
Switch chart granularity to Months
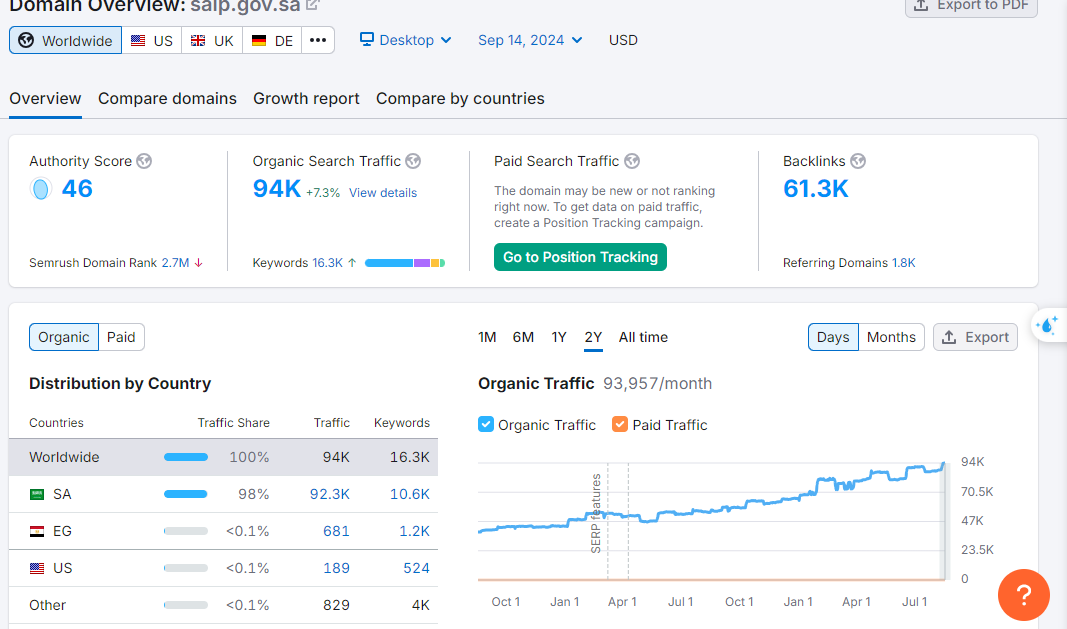click(x=890, y=337)
